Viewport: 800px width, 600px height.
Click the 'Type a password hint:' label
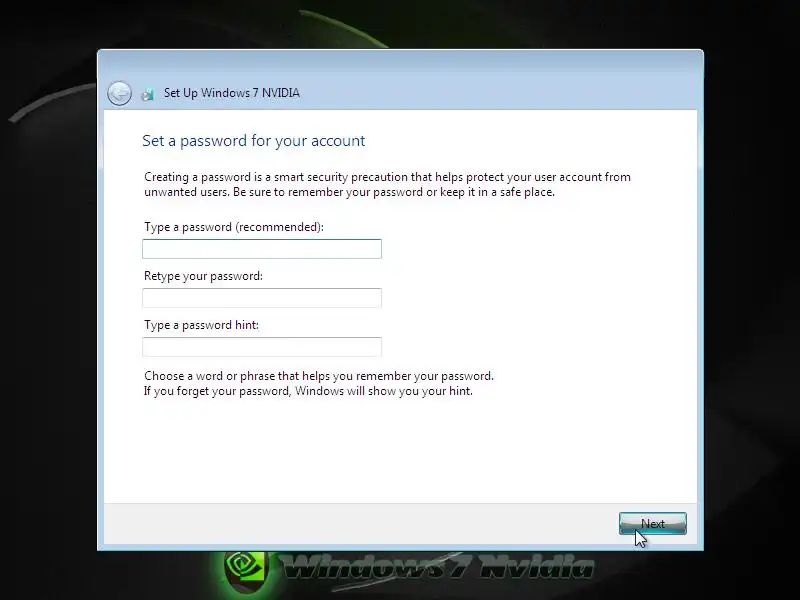(201, 325)
